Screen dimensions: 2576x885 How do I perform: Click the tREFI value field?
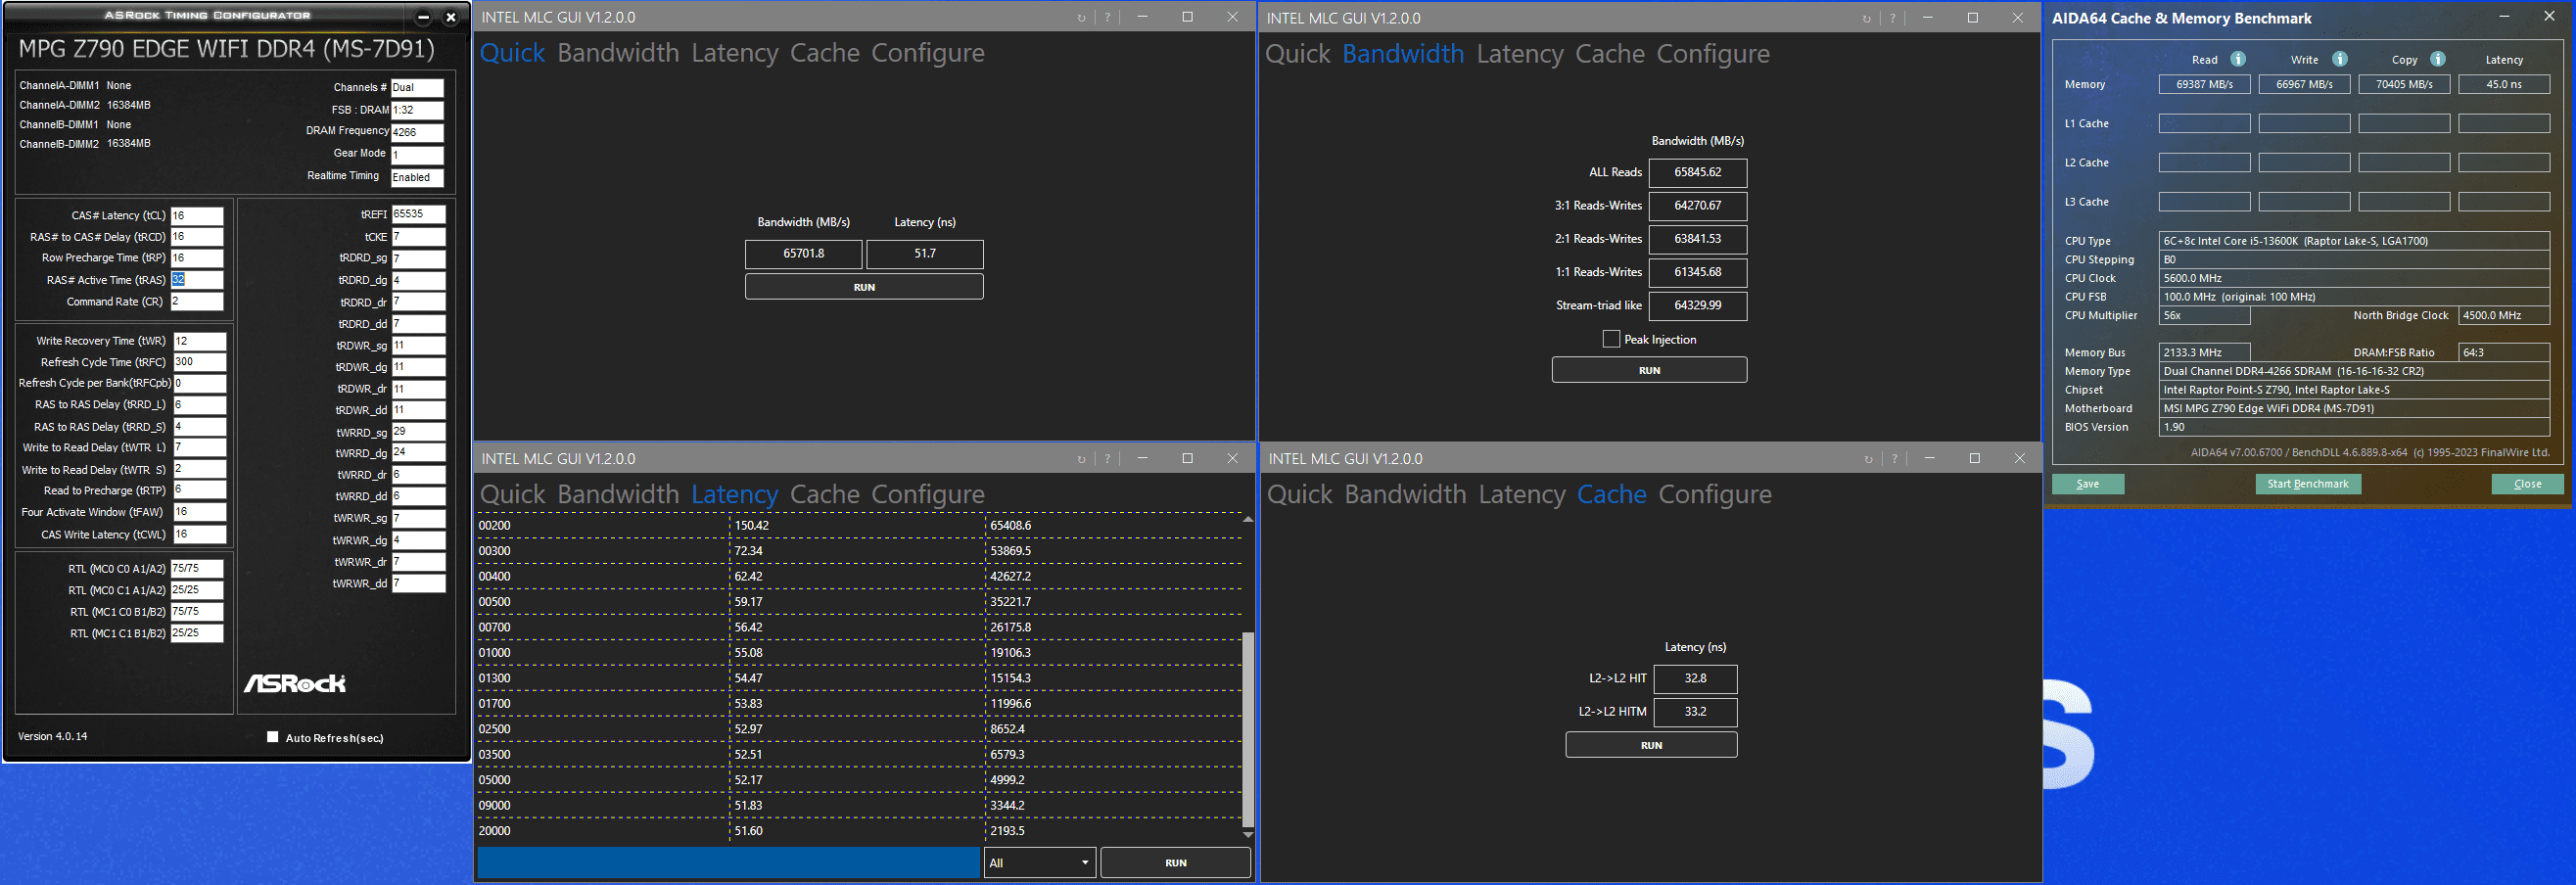click(x=418, y=214)
